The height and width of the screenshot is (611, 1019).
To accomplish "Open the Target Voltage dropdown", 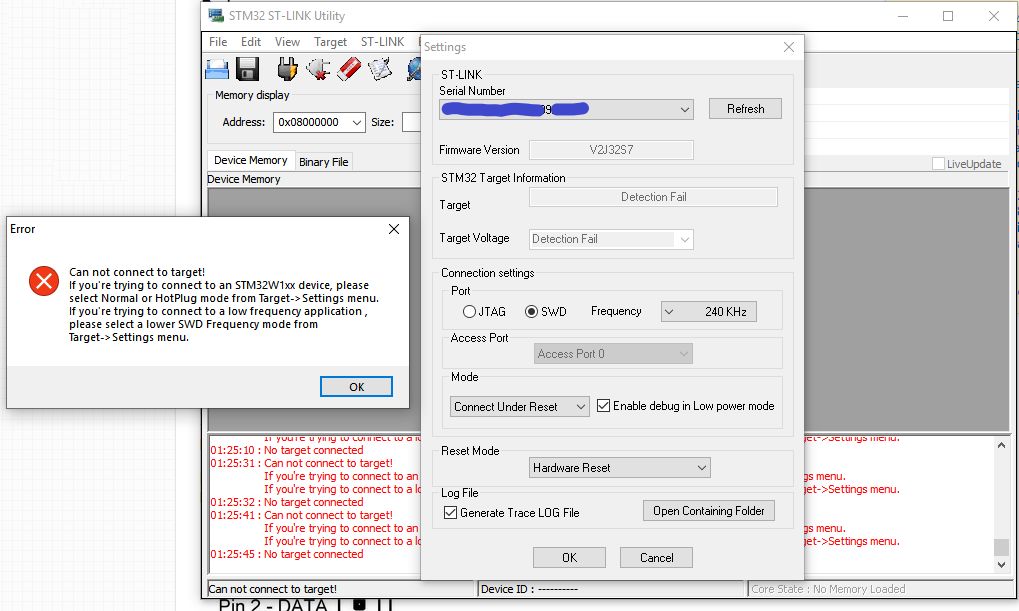I will coord(684,239).
